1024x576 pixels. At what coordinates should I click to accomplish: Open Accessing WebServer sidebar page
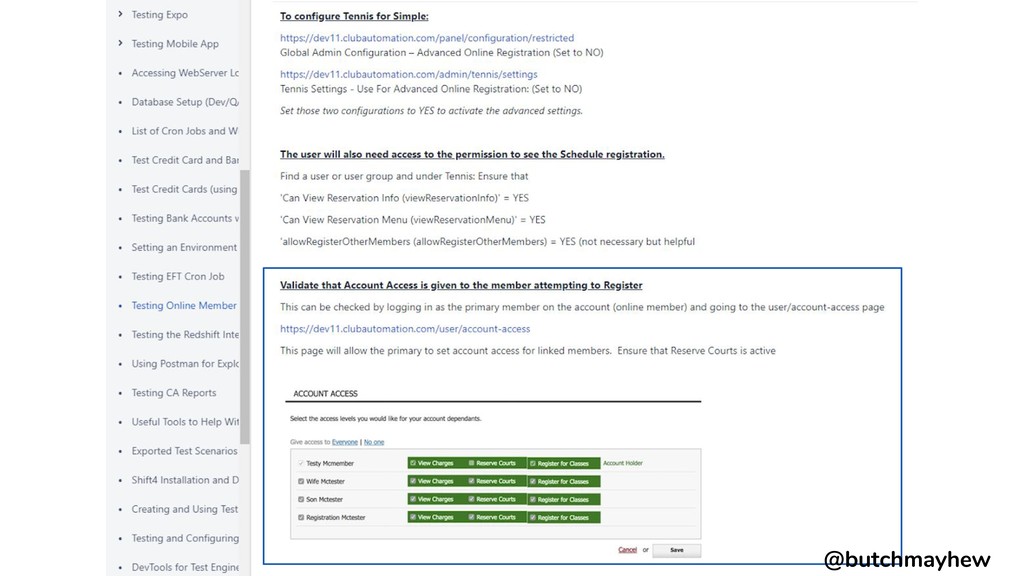[x=185, y=72]
